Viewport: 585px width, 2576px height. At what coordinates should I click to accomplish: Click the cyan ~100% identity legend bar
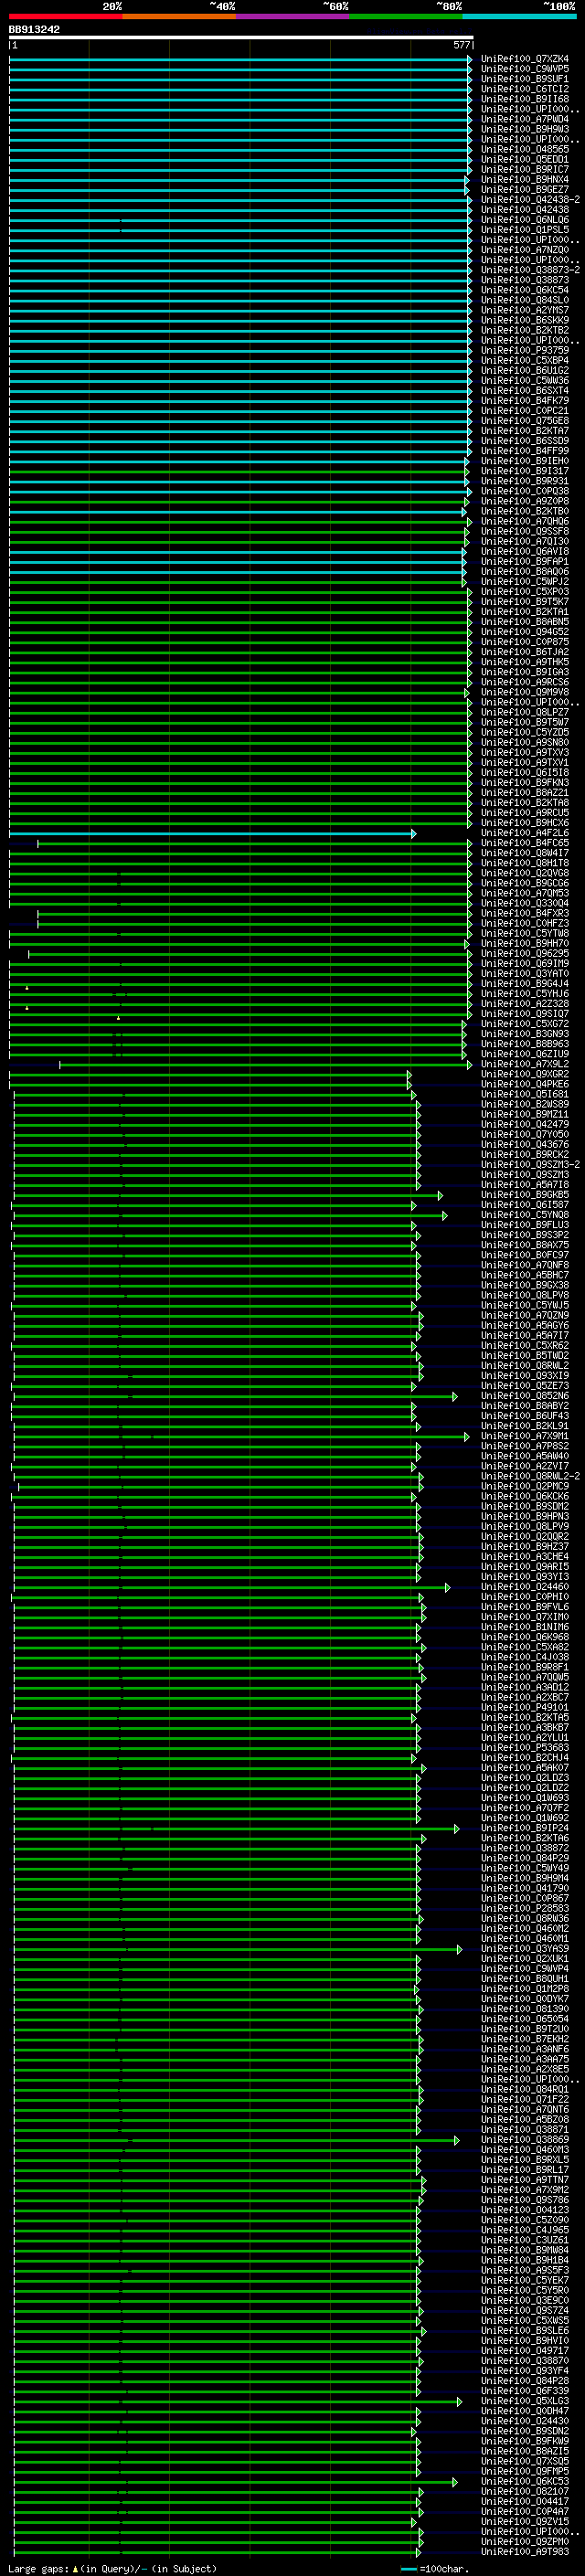pos(519,16)
